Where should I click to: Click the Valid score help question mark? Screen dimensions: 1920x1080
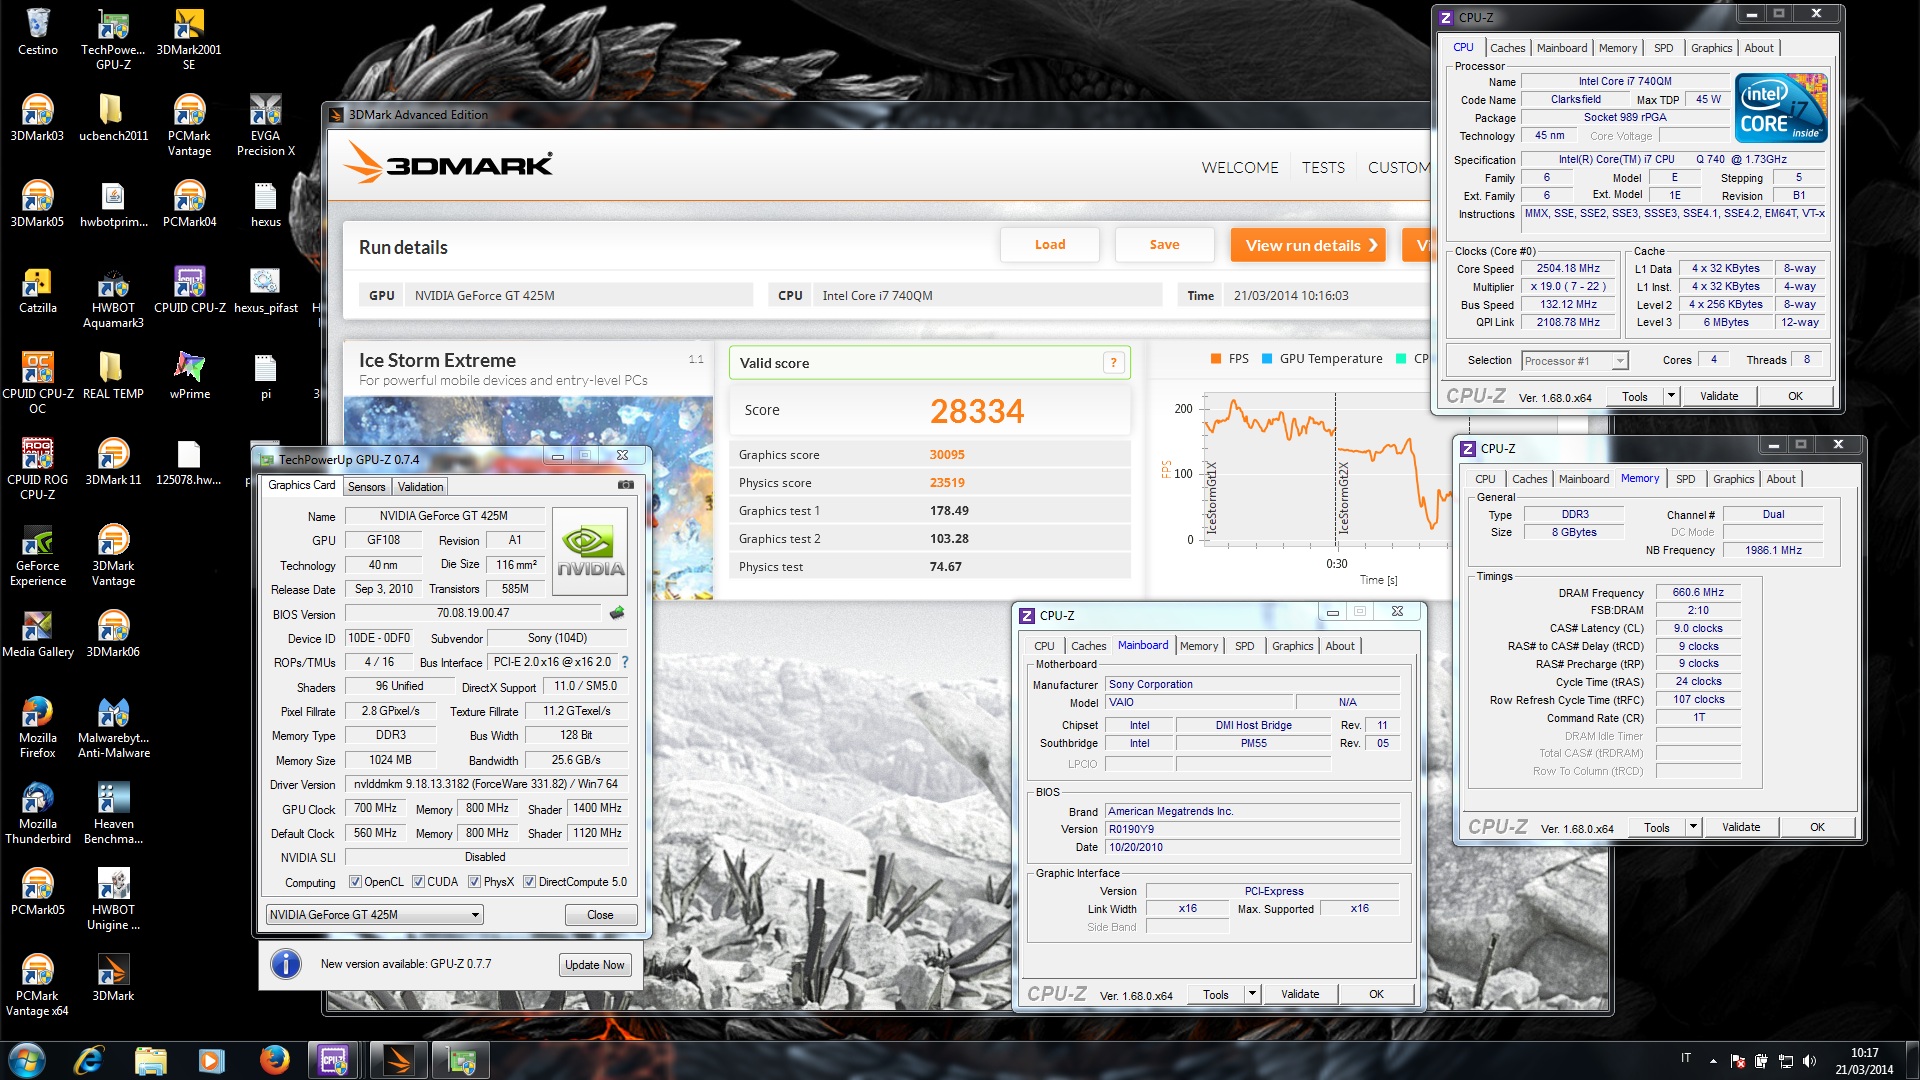1113,363
